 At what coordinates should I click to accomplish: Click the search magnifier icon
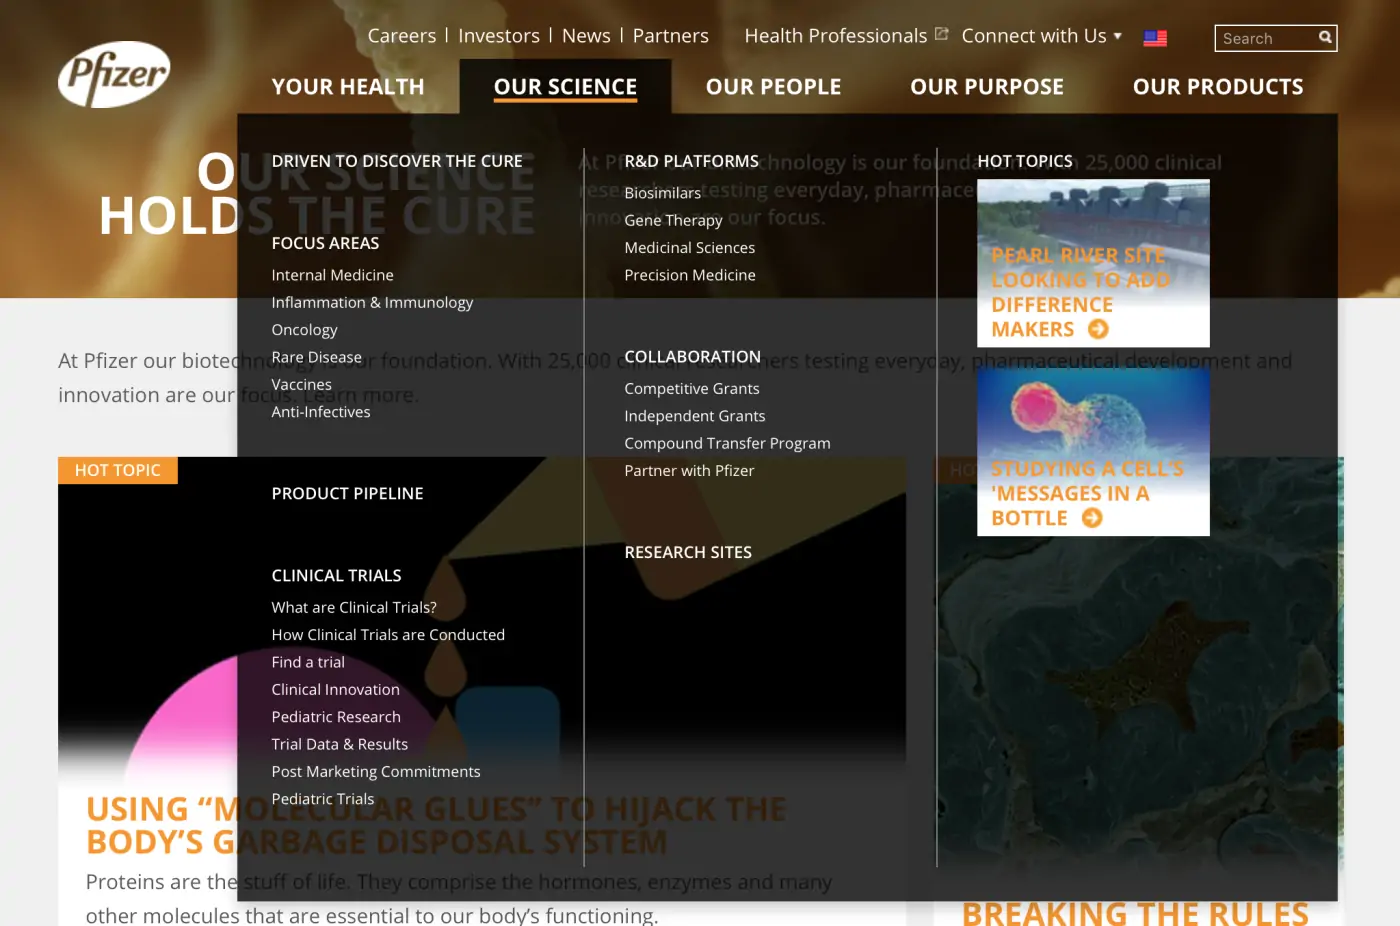click(x=1325, y=38)
